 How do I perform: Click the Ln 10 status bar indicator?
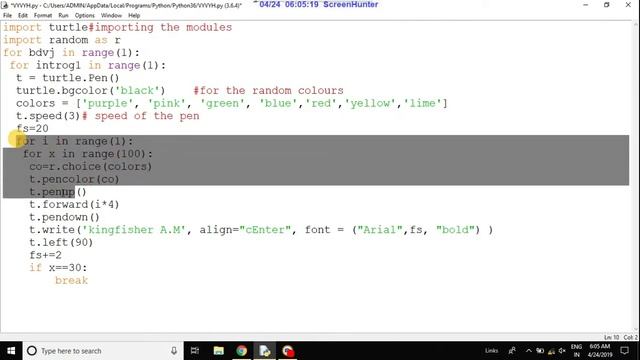point(611,337)
